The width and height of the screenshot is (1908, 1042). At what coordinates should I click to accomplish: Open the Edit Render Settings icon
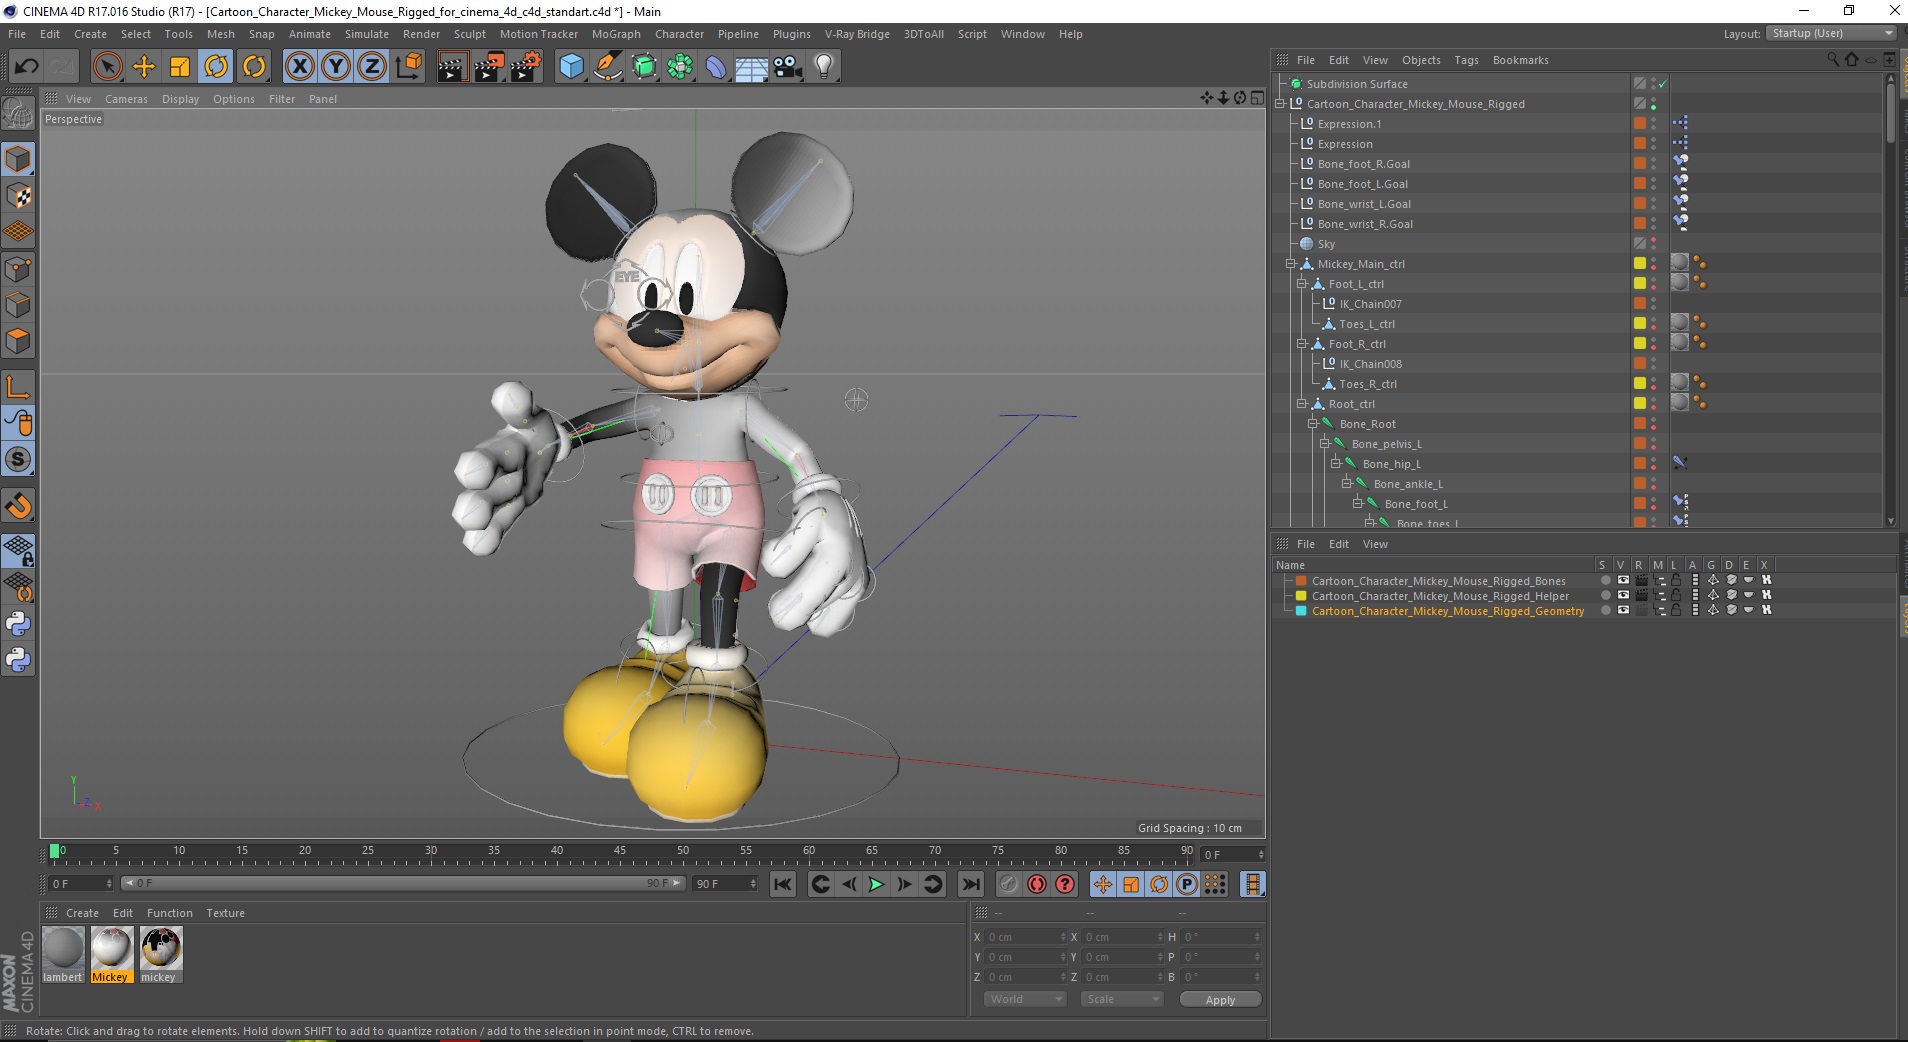coord(526,67)
